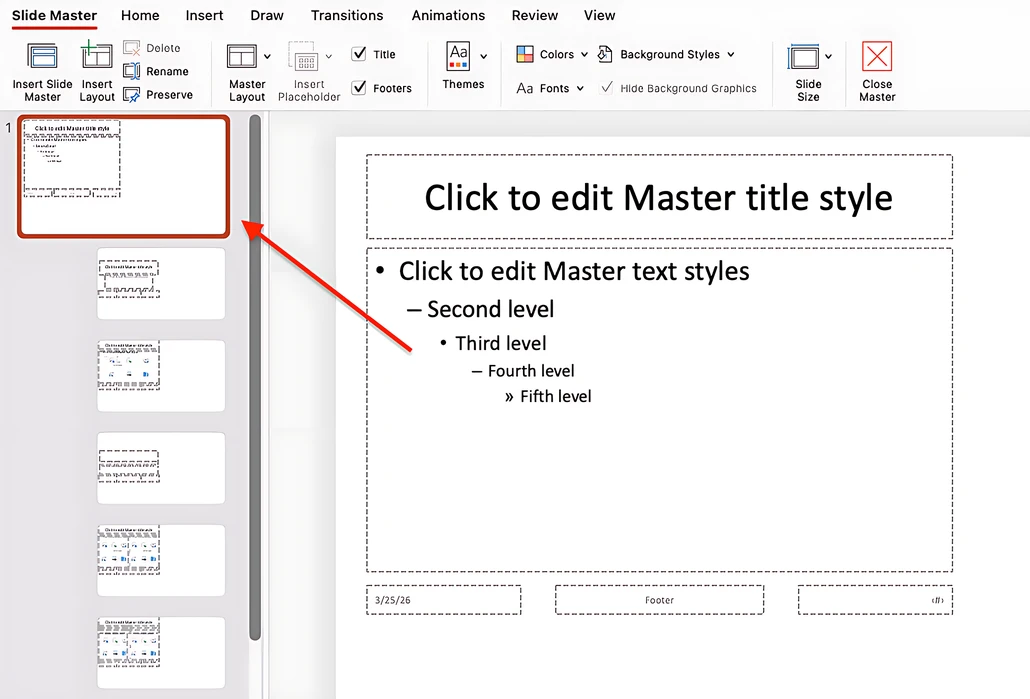This screenshot has height=699, width=1030.
Task: Select the second layout thumbnail
Action: pos(160,283)
